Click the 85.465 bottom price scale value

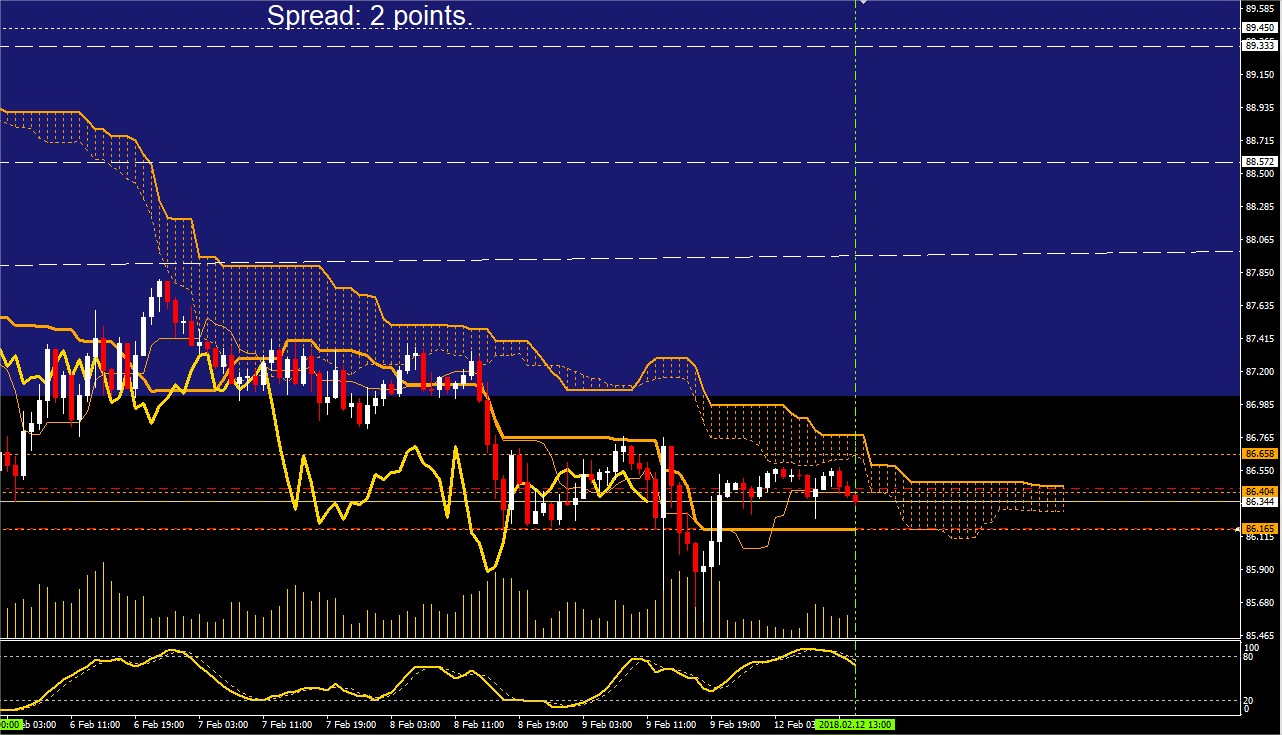(x=1259, y=635)
